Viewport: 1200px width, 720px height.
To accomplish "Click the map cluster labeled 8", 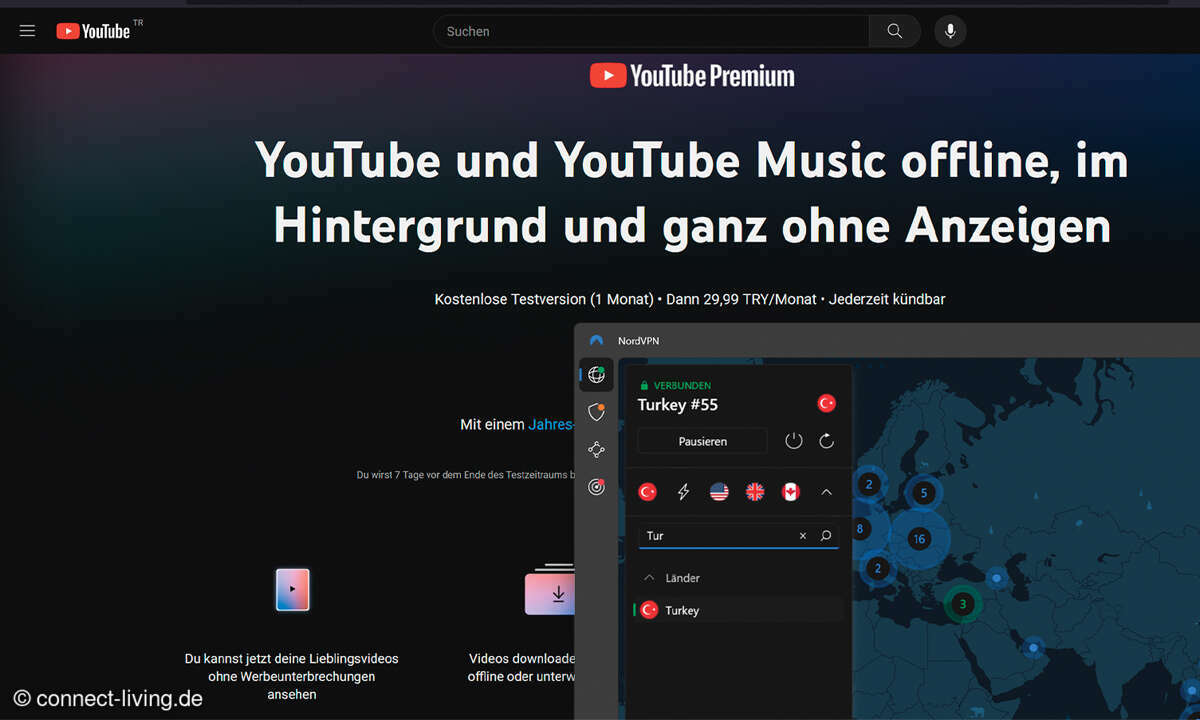I will click(x=860, y=529).
